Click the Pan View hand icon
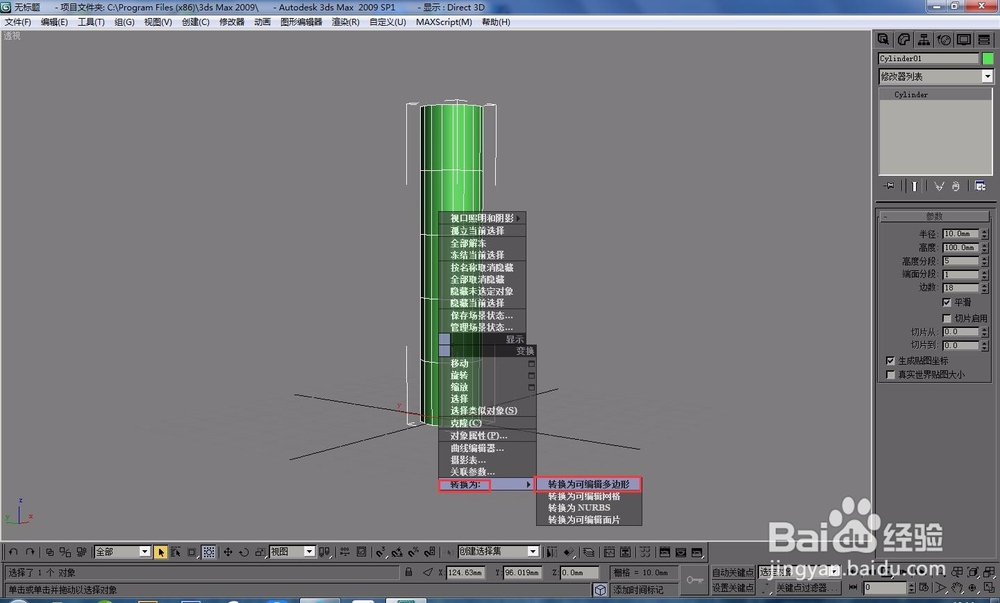 coord(957,587)
